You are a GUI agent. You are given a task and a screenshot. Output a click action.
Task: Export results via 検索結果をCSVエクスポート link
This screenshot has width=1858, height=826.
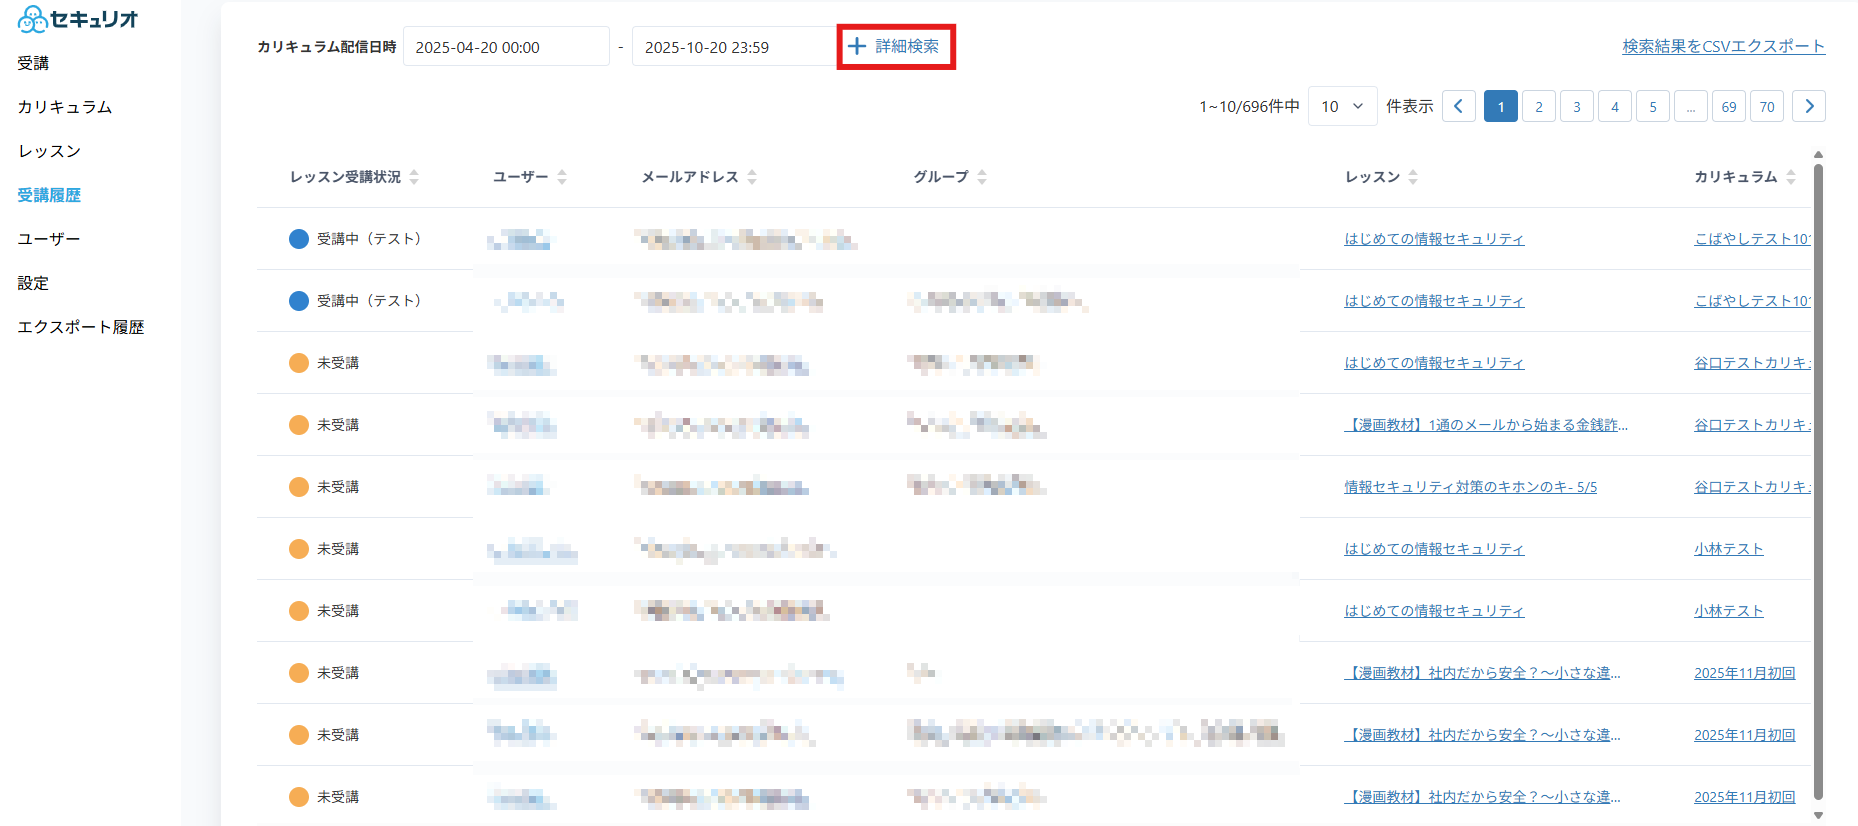pos(1724,46)
